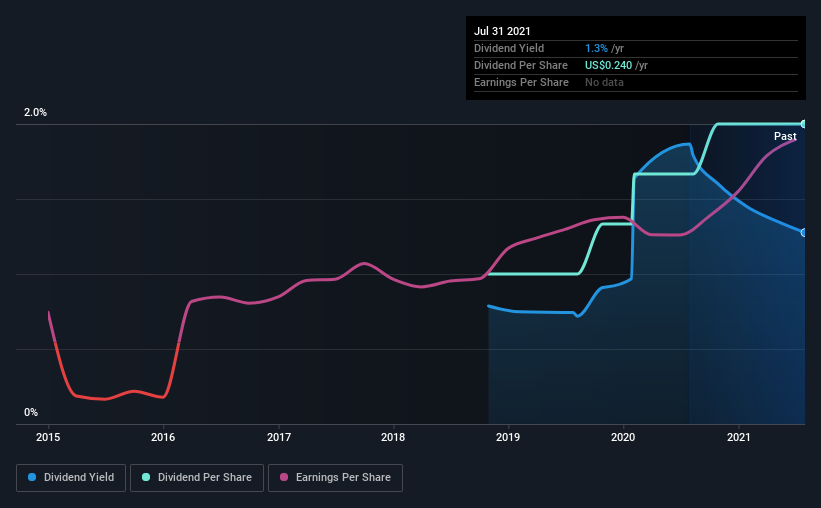Select the 2017 x-axis year label
821x508 pixels.
279,437
